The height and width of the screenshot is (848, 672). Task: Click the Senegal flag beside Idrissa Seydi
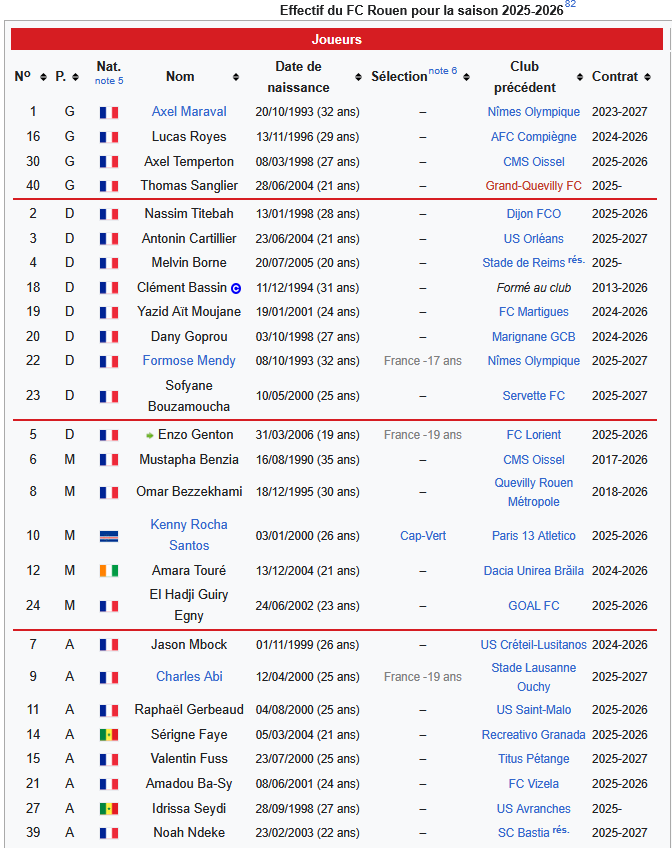point(109,809)
